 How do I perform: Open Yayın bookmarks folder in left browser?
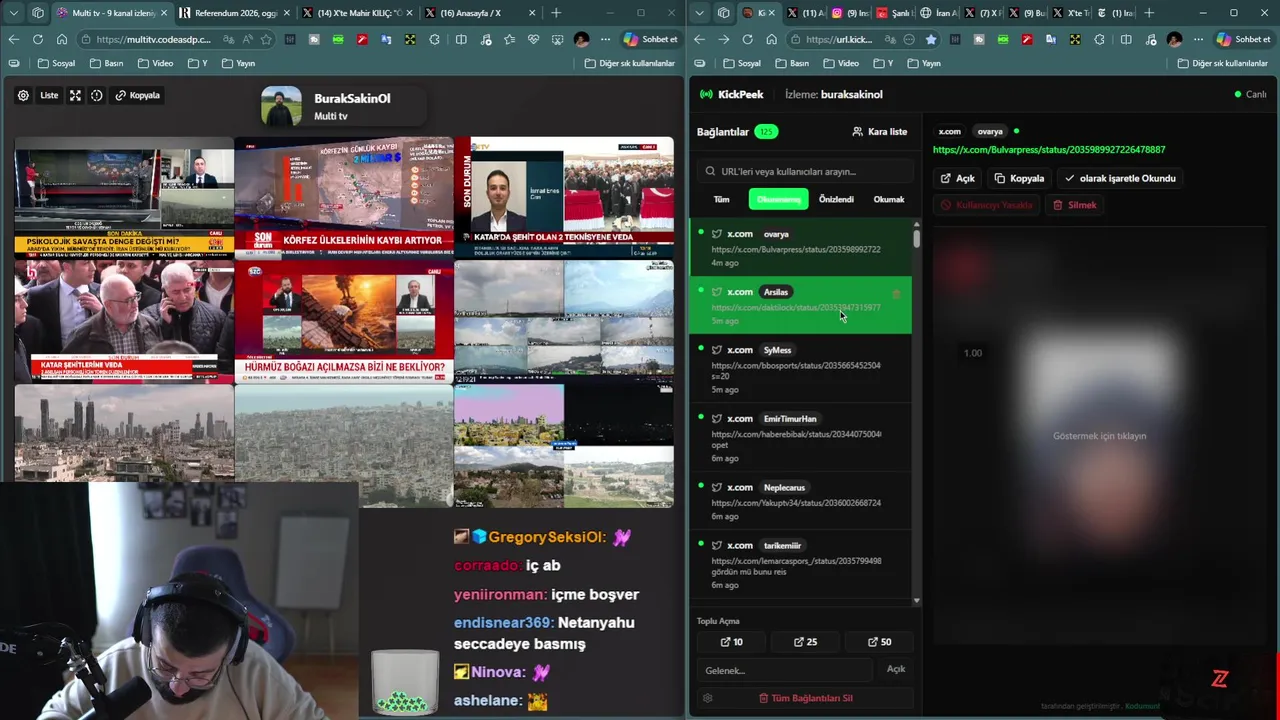[x=238, y=63]
